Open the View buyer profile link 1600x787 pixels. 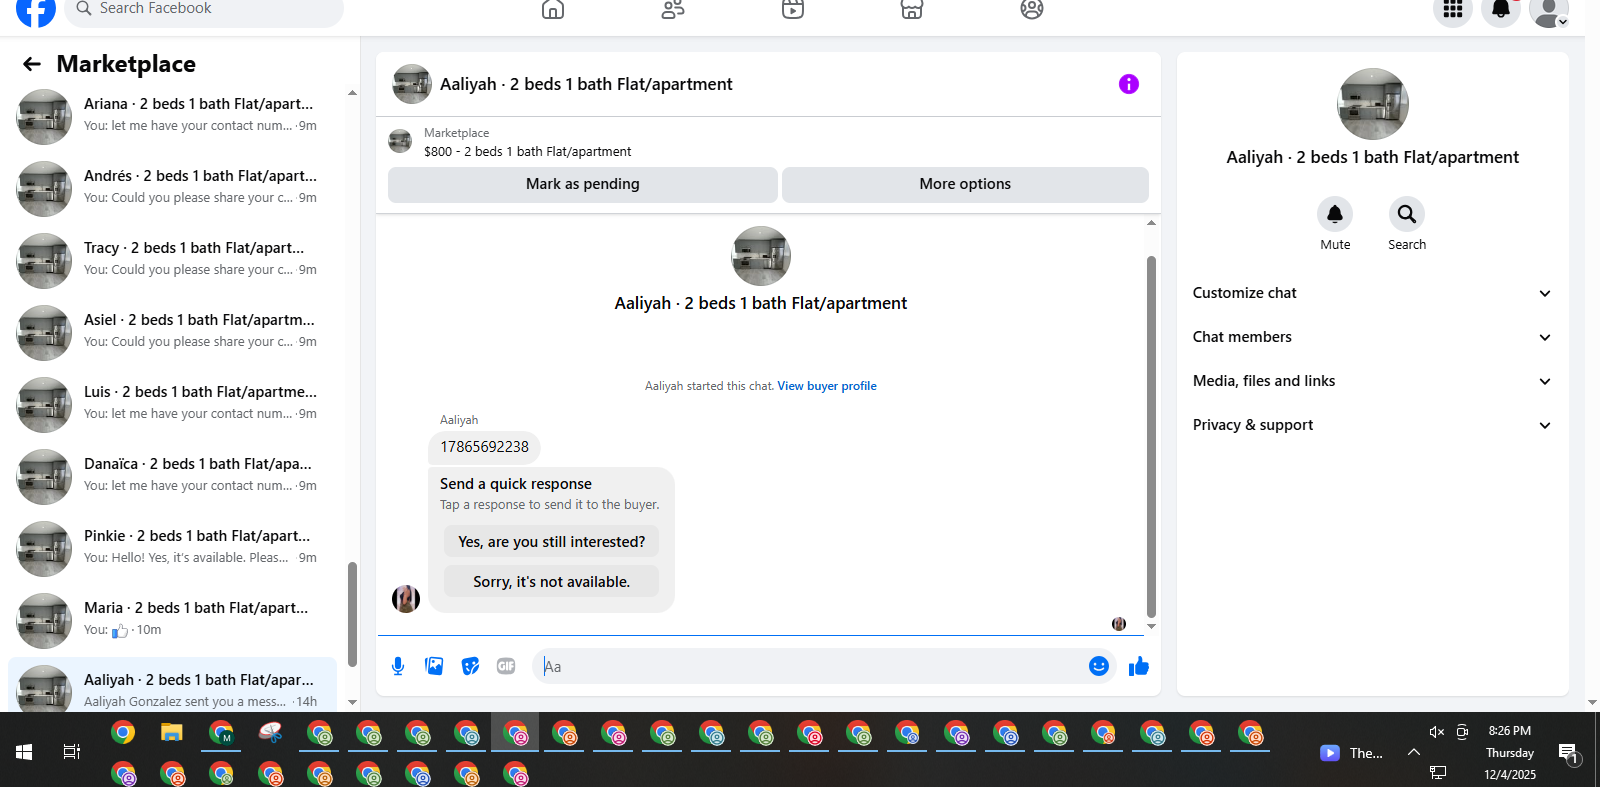coord(827,386)
